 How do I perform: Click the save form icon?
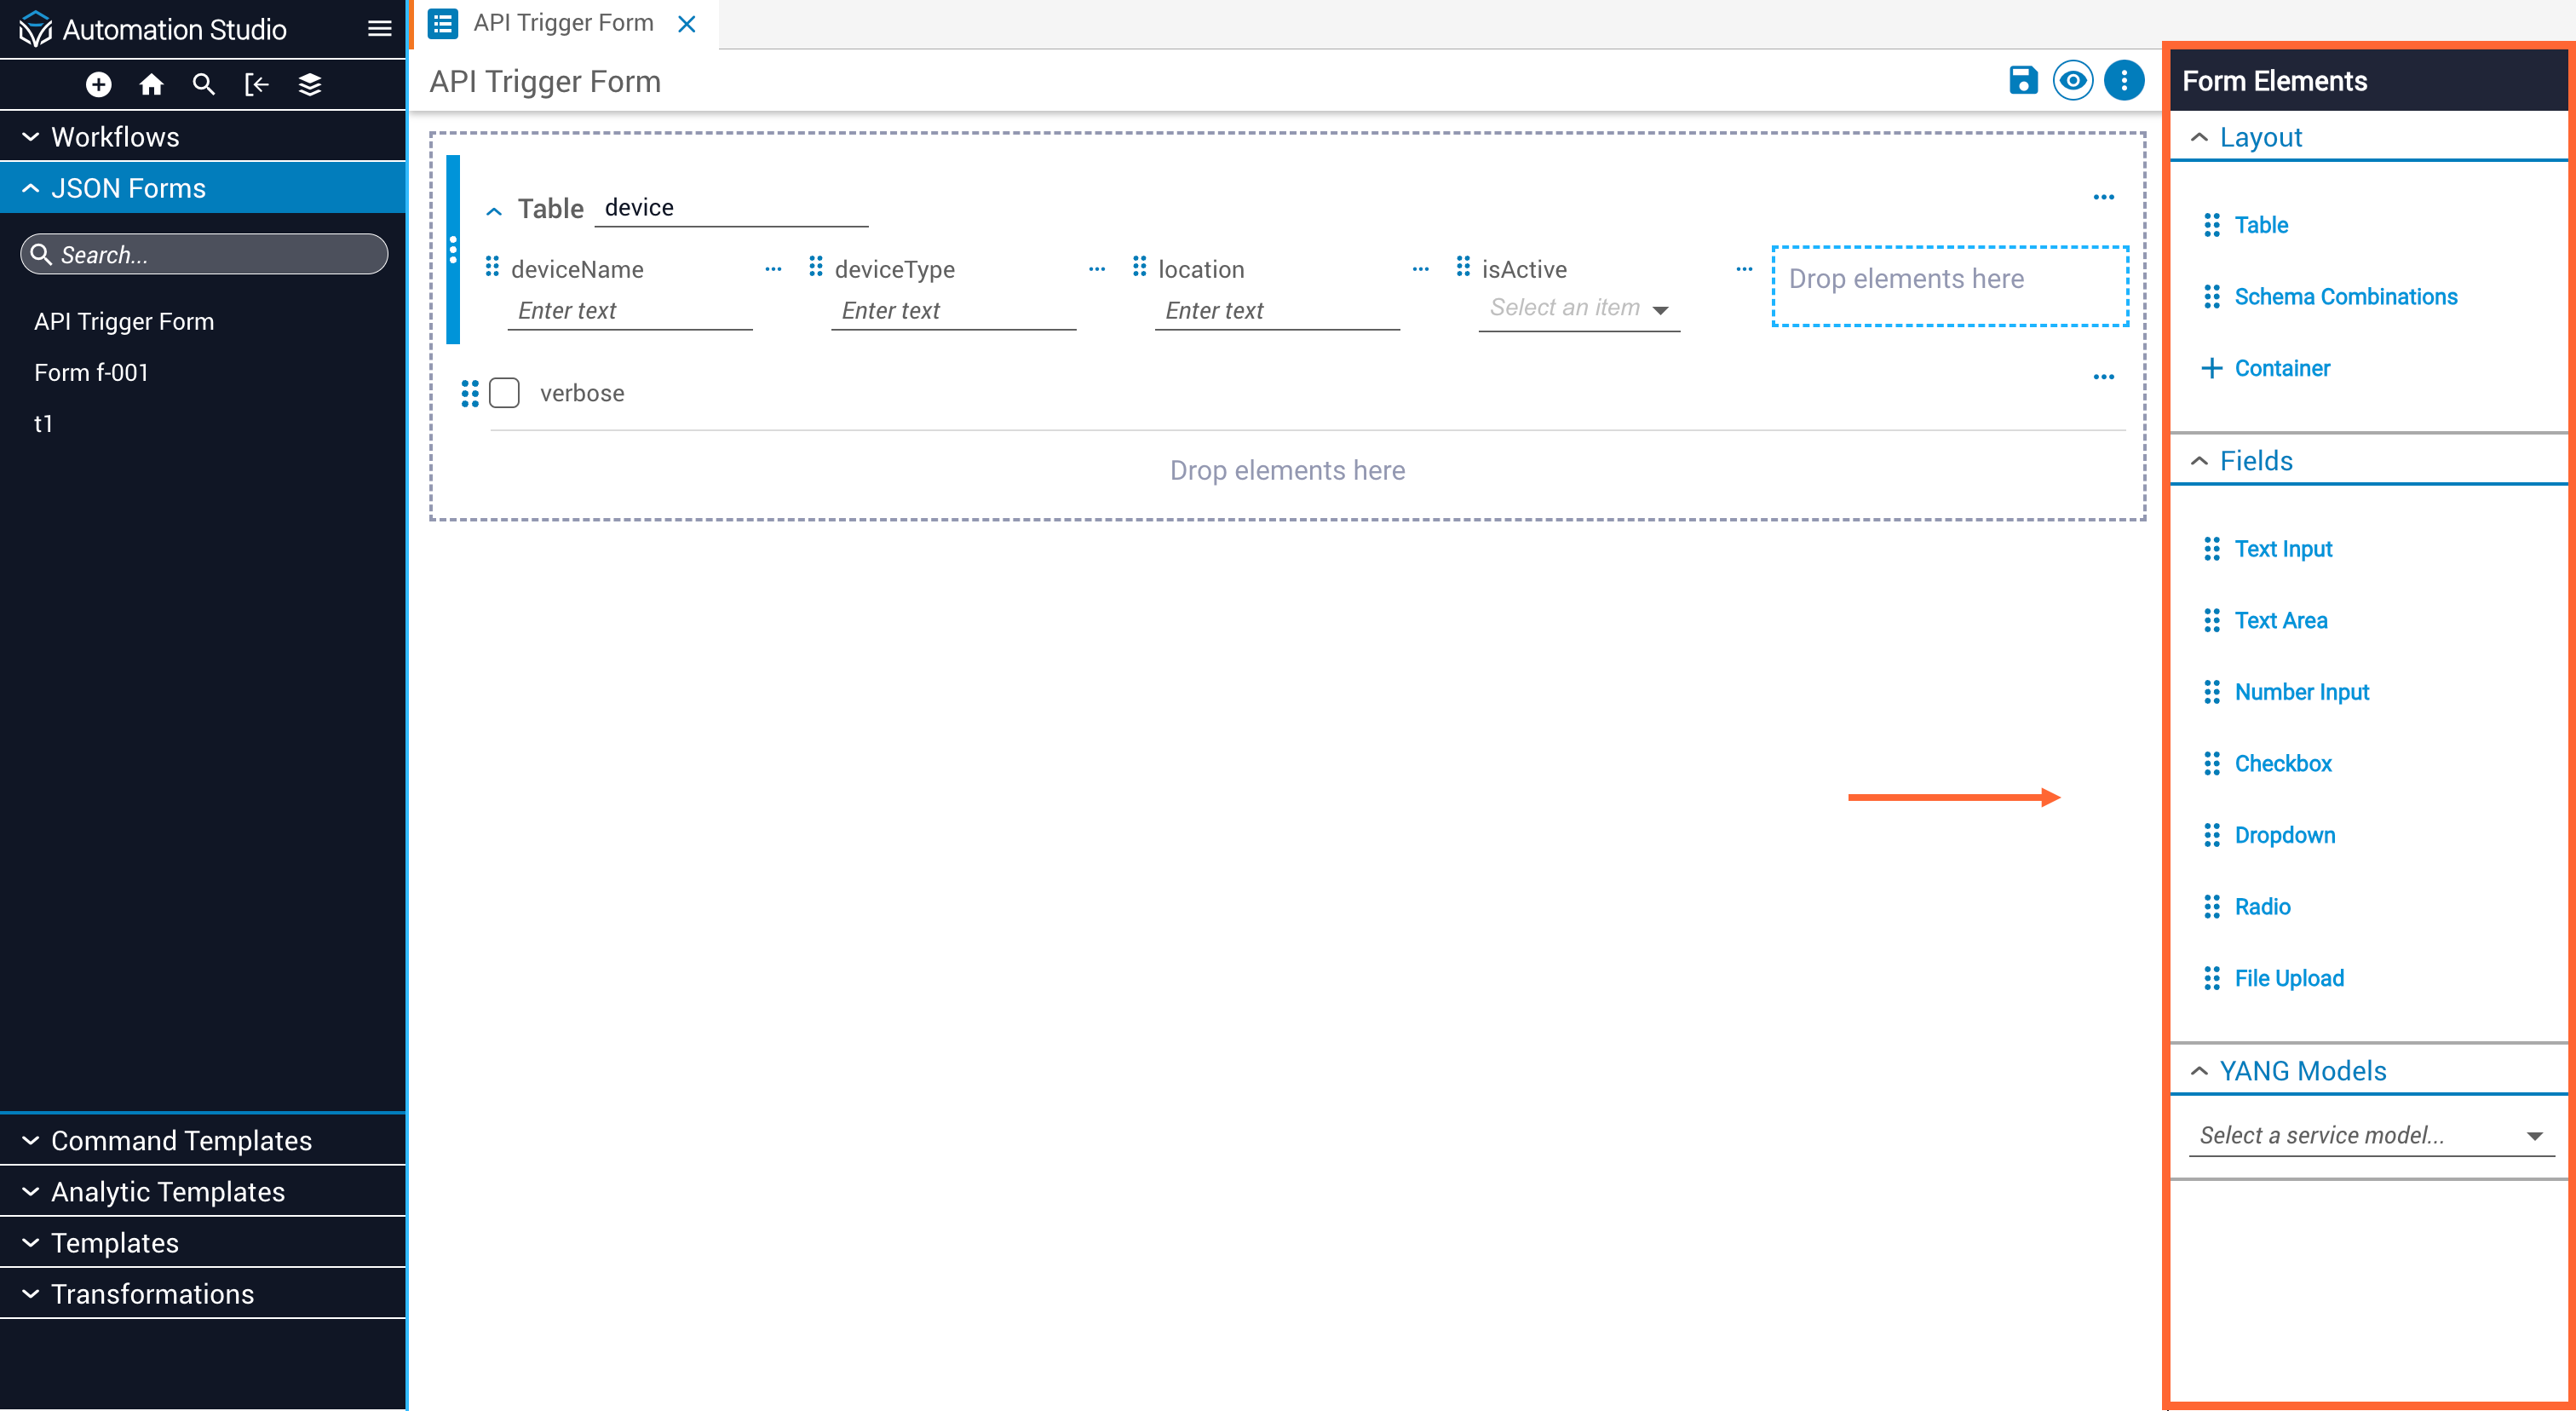[x=2022, y=80]
